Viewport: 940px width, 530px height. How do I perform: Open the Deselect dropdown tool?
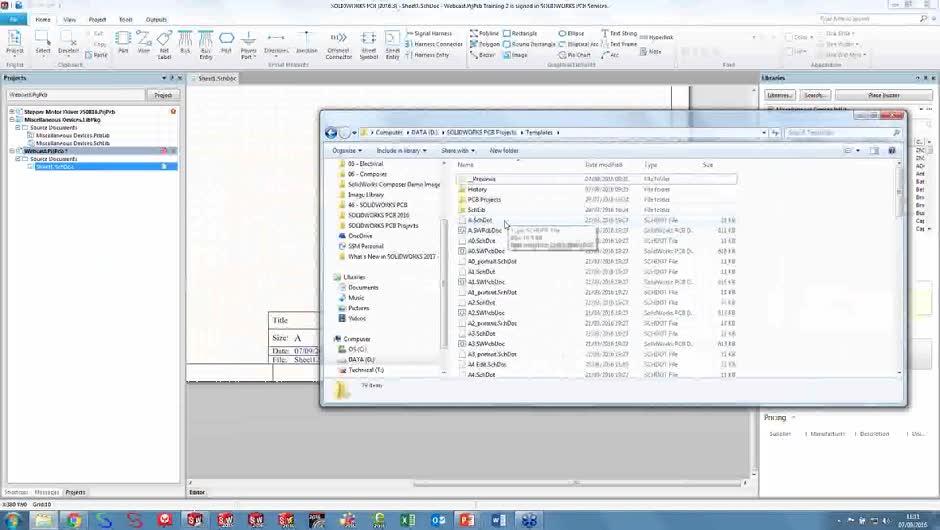point(68,43)
